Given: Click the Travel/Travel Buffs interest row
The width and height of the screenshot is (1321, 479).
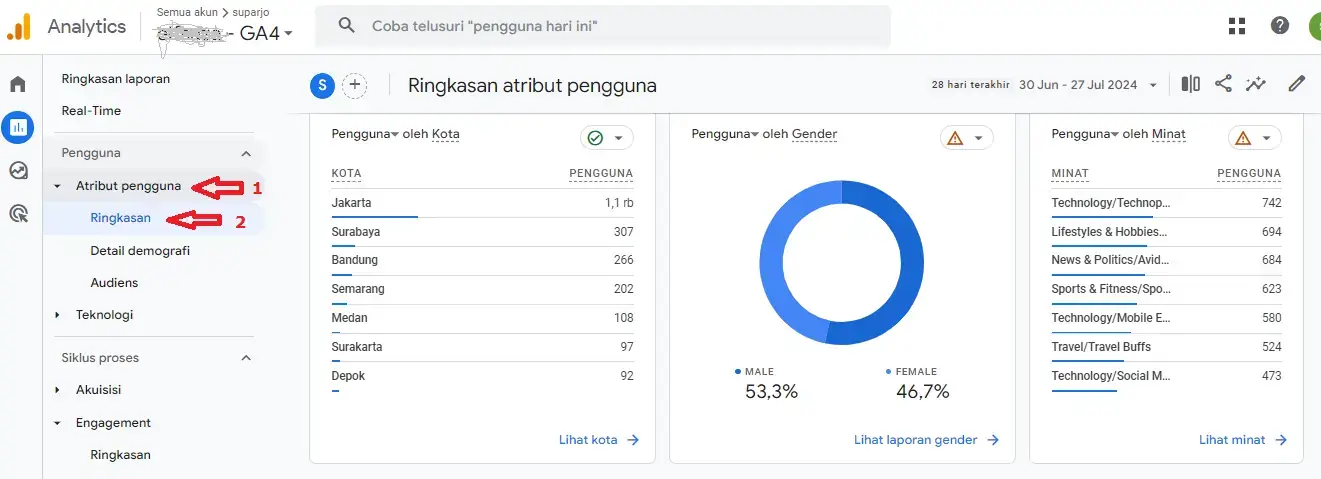Looking at the screenshot, I should 1166,347.
